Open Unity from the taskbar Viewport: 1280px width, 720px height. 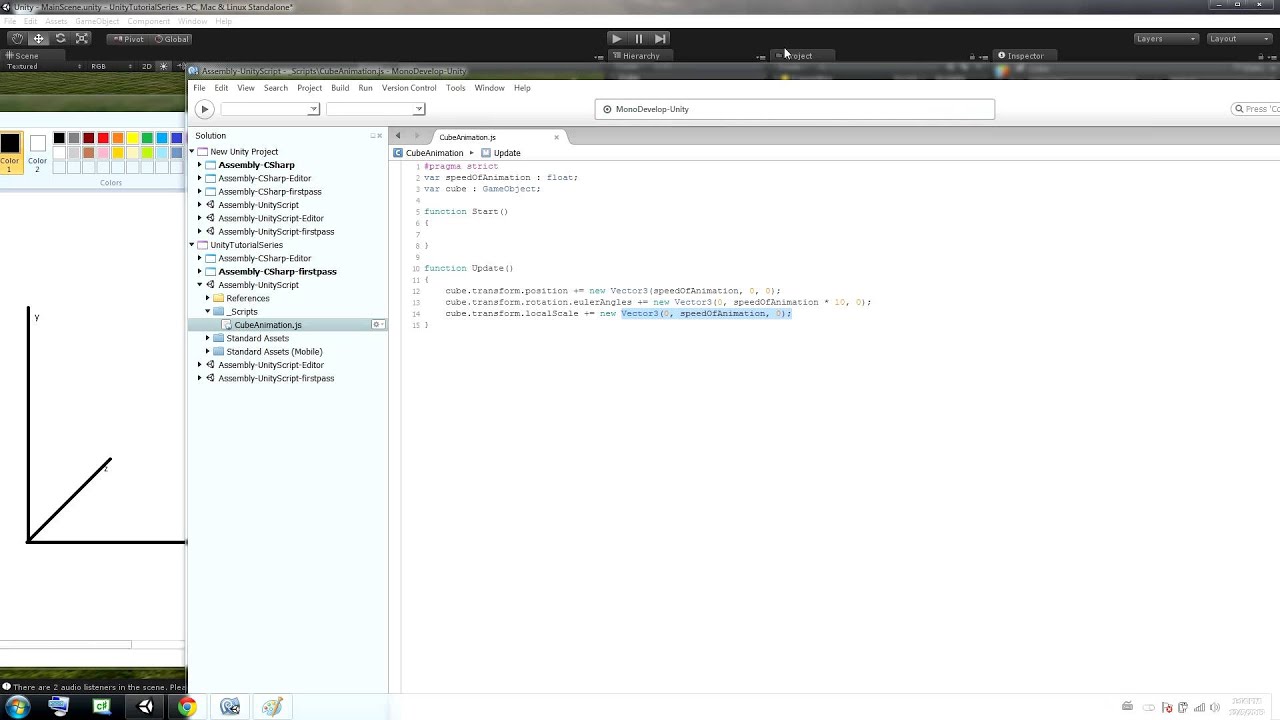(145, 707)
